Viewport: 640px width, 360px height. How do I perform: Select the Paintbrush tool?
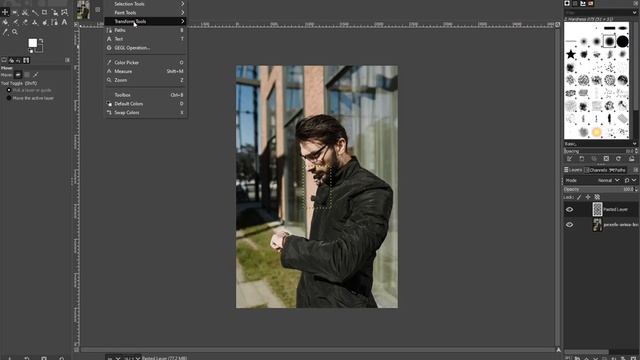[15, 22]
